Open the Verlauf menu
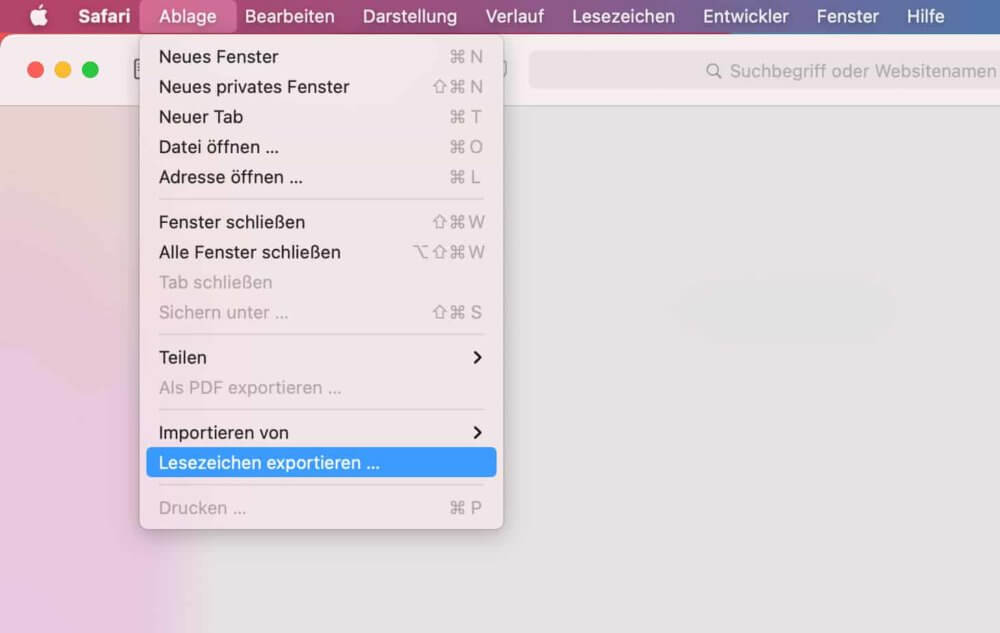This screenshot has height=633, width=1000. (x=515, y=16)
